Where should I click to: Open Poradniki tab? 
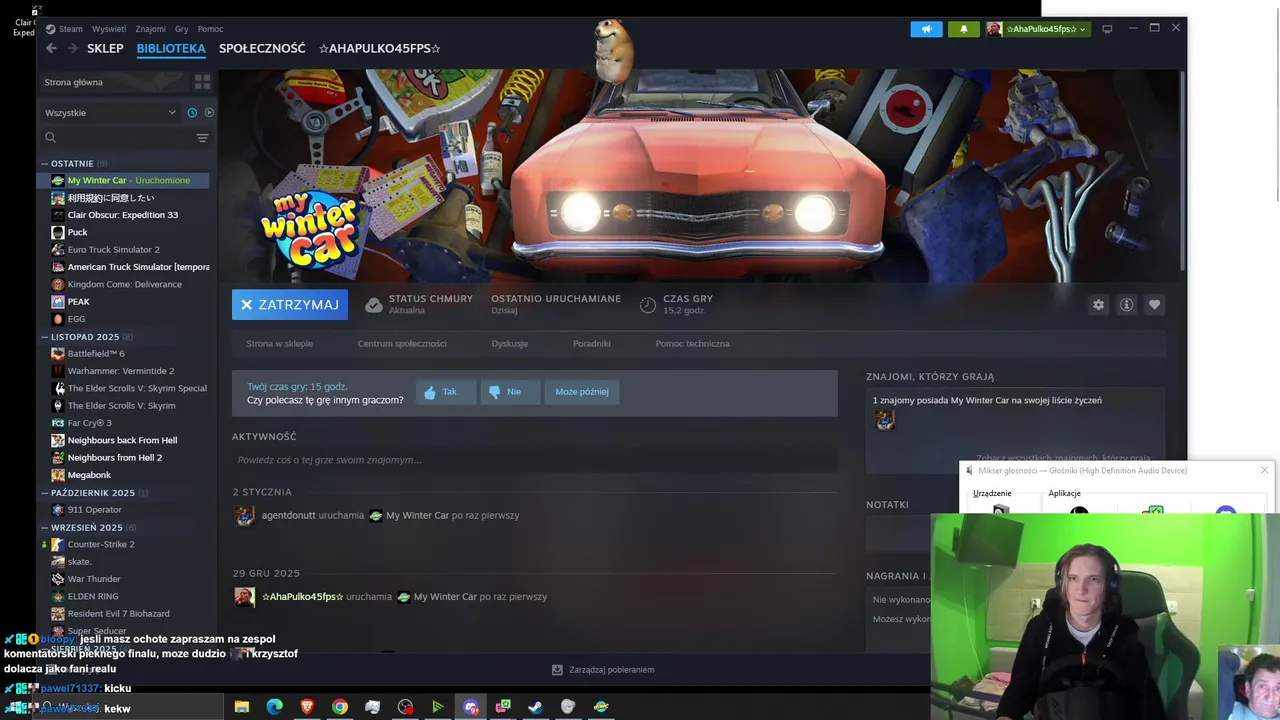(592, 343)
